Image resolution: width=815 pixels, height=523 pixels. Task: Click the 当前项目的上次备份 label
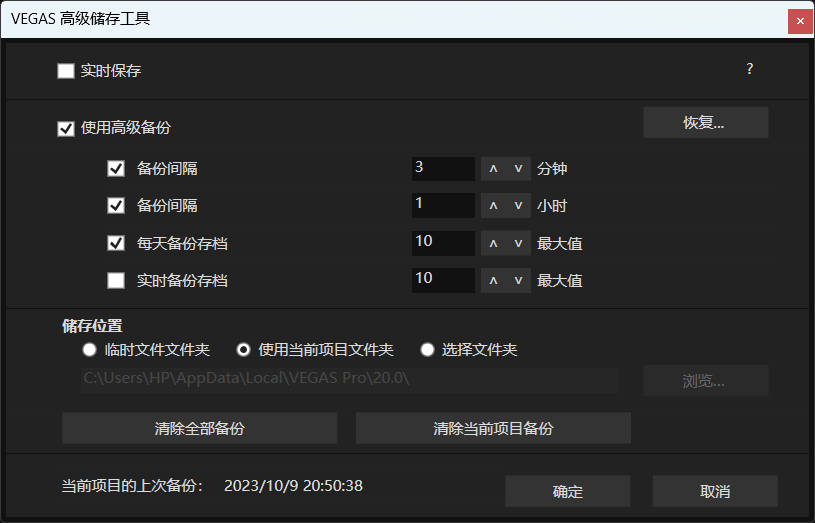[133, 486]
